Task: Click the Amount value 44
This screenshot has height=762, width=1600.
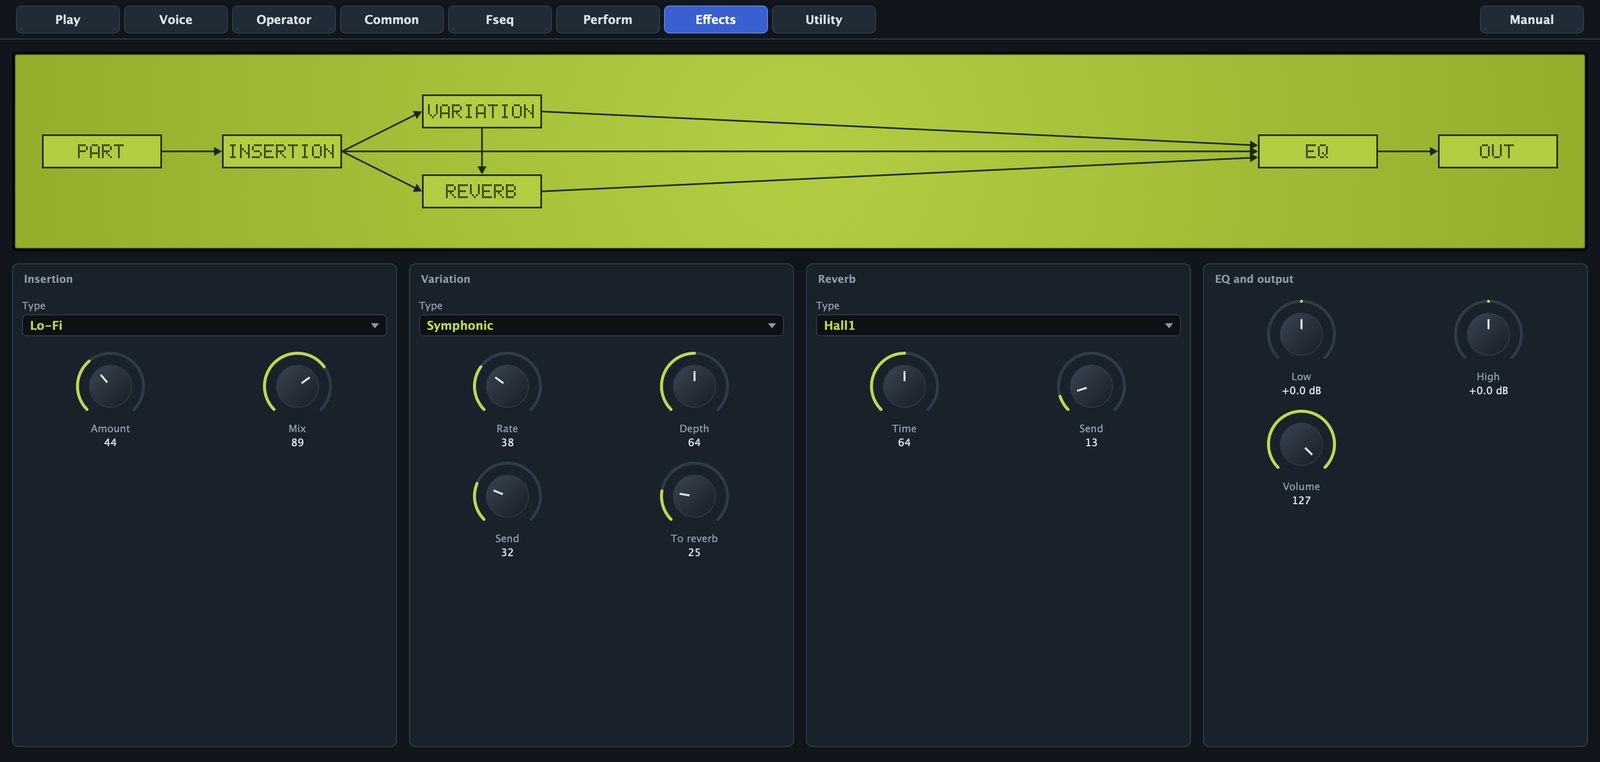Action: (110, 443)
